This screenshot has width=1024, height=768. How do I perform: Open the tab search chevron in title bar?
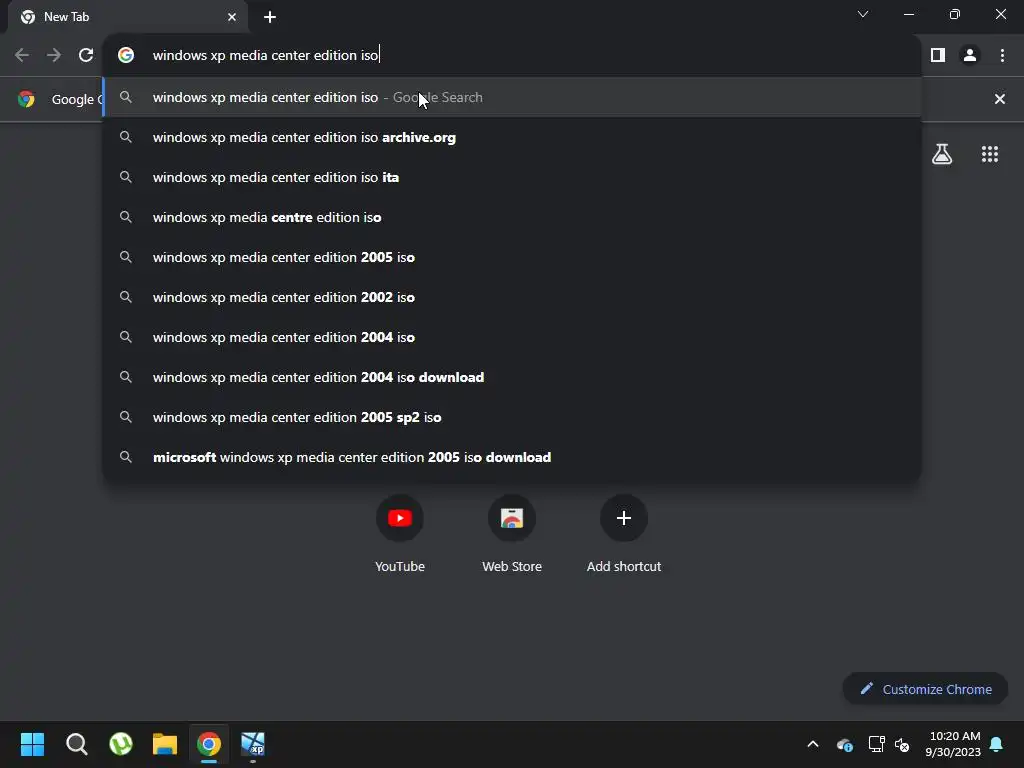tap(863, 14)
